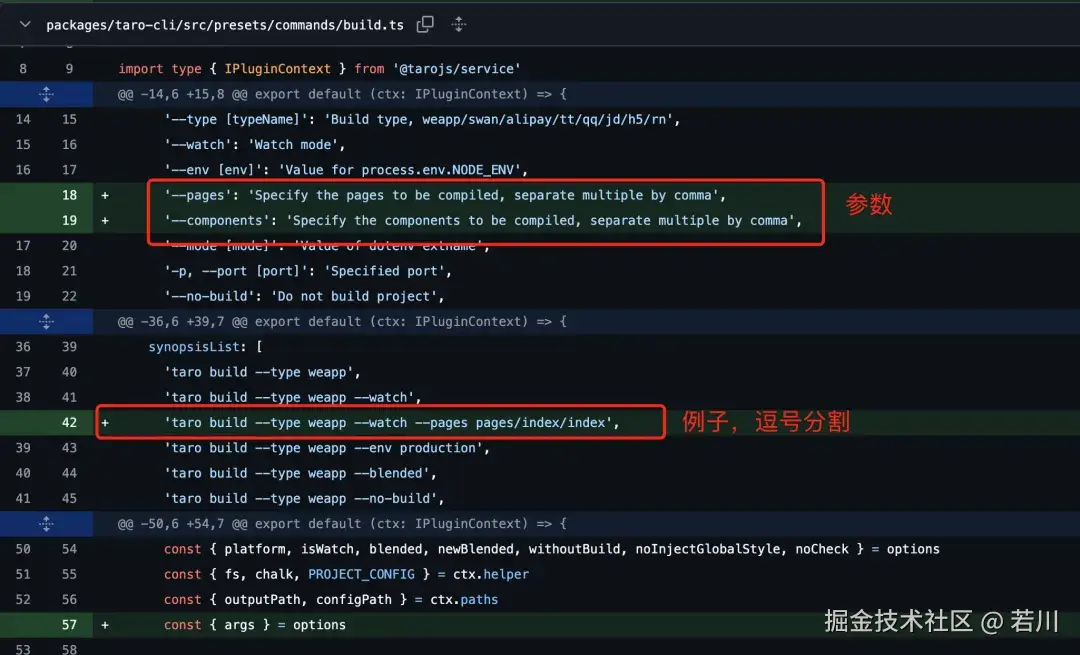The image size is (1080, 655).
Task: Copy the build.ts file path
Action: tap(424, 24)
